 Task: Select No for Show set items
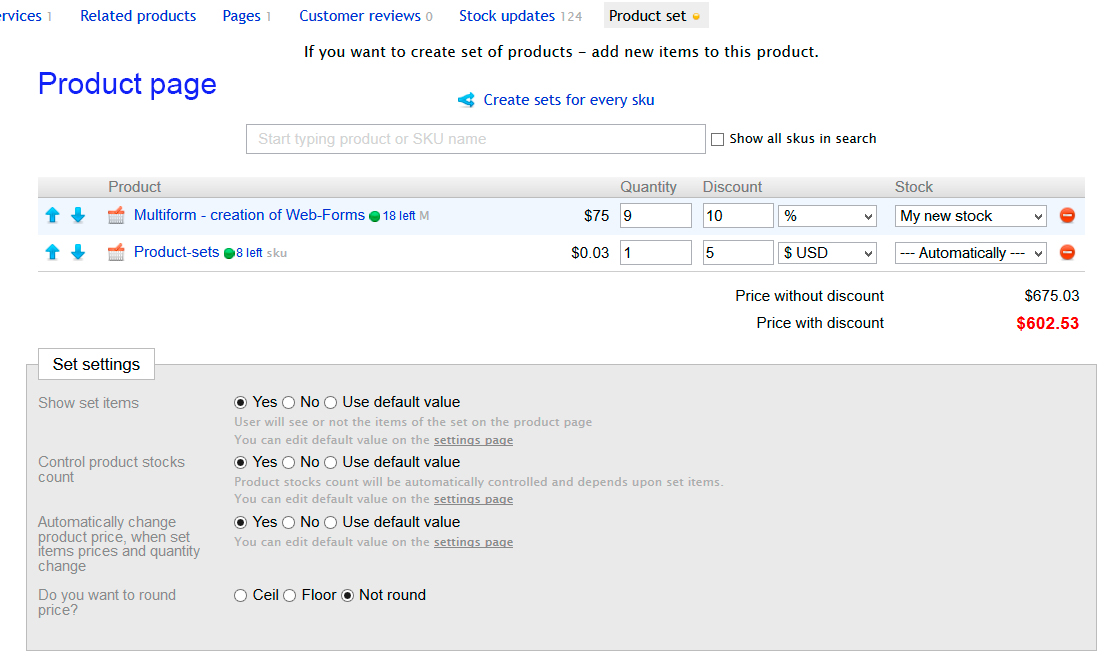[289, 403]
